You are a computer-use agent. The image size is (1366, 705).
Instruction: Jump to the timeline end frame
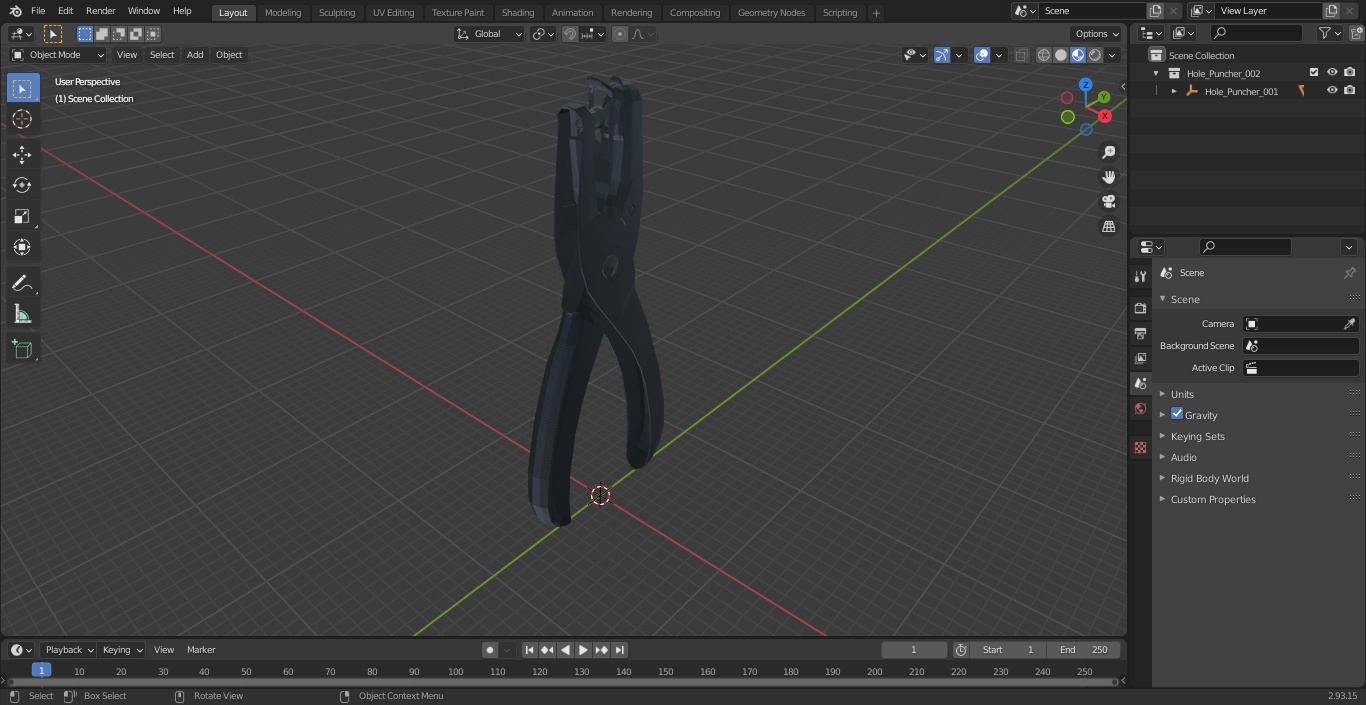pyautogui.click(x=620, y=650)
